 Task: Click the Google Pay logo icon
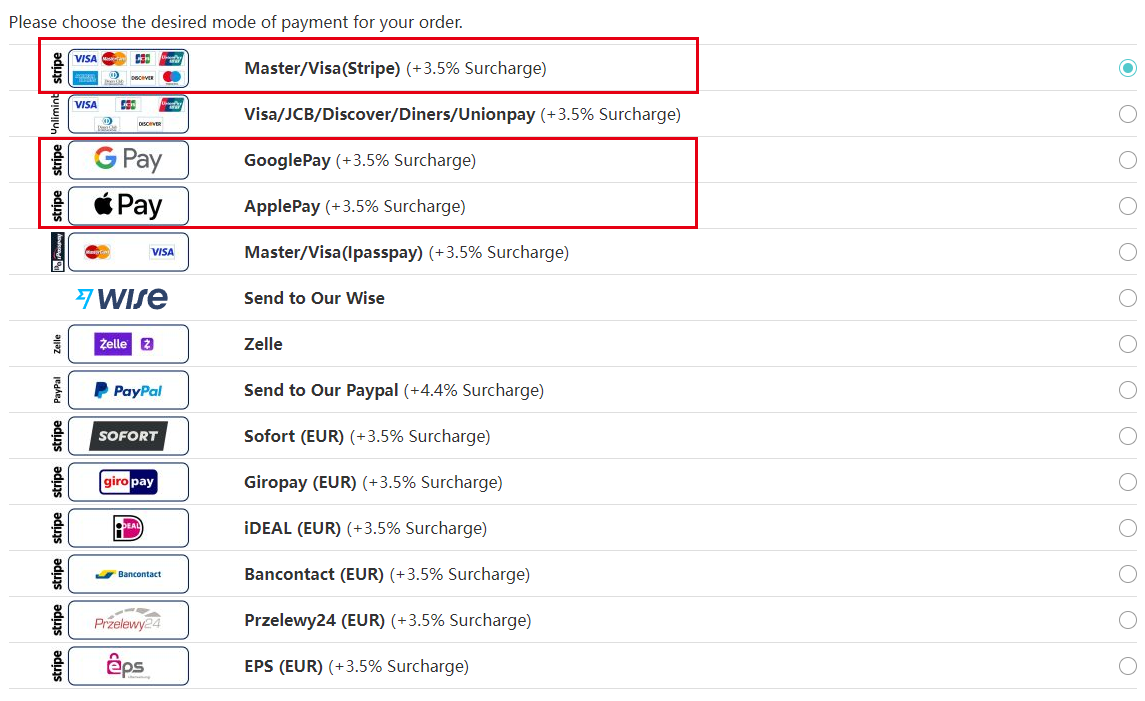tap(128, 160)
